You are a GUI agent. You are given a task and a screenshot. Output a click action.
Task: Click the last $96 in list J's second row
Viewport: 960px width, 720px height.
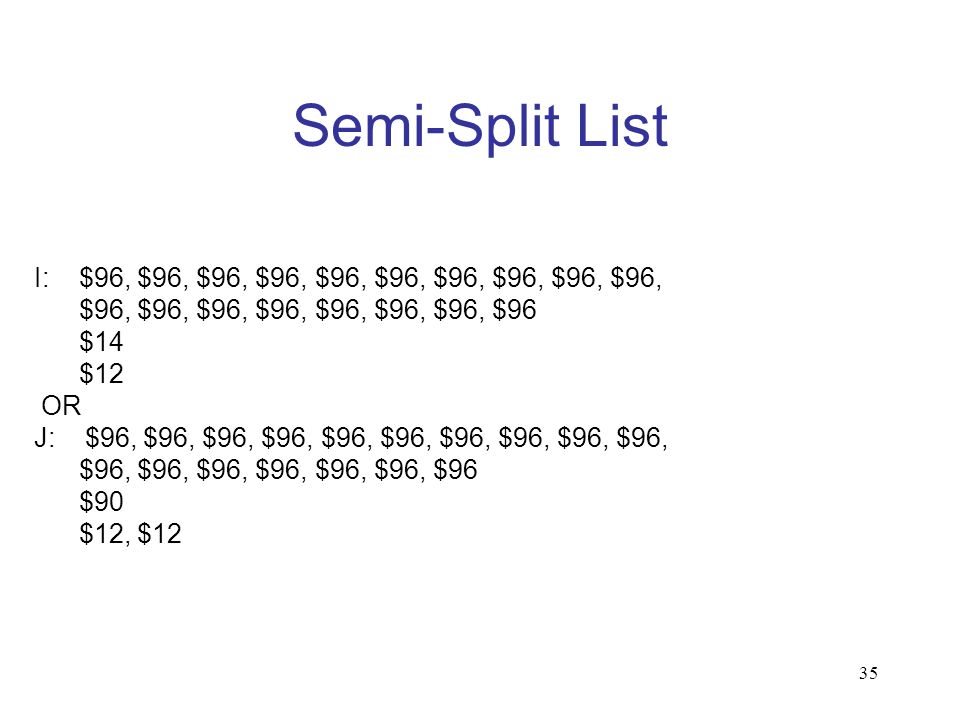456,469
